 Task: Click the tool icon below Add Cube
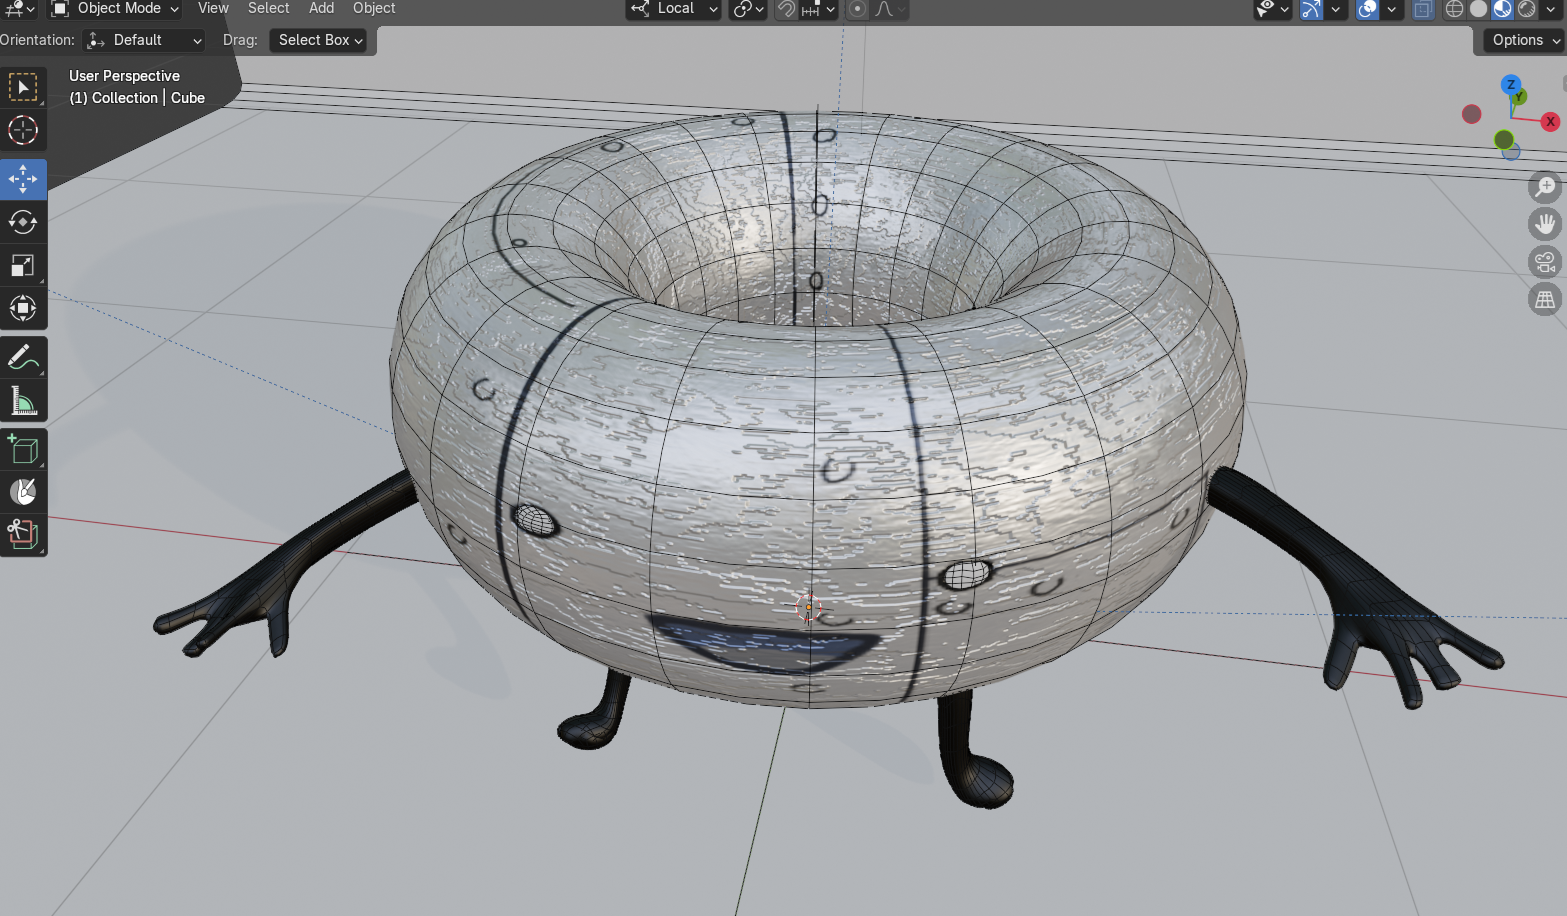pos(23,491)
